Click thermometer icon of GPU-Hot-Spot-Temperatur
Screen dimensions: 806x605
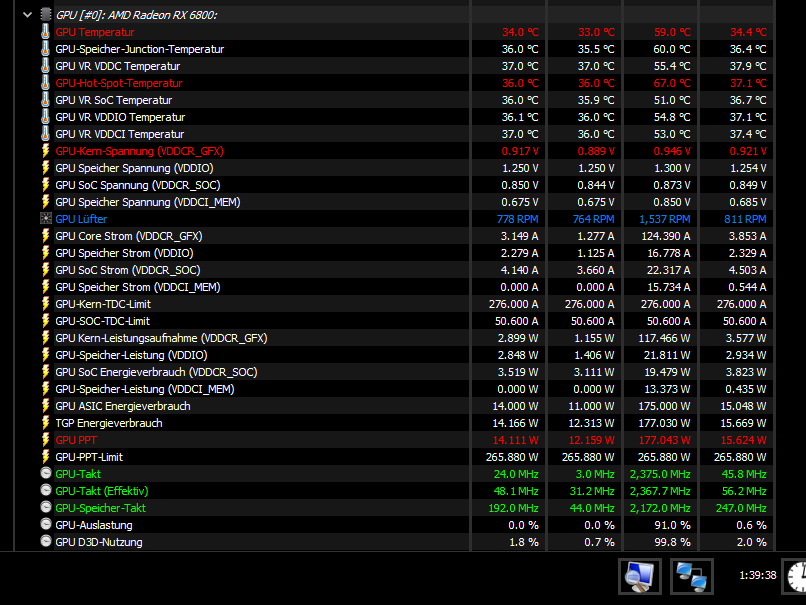coord(45,83)
